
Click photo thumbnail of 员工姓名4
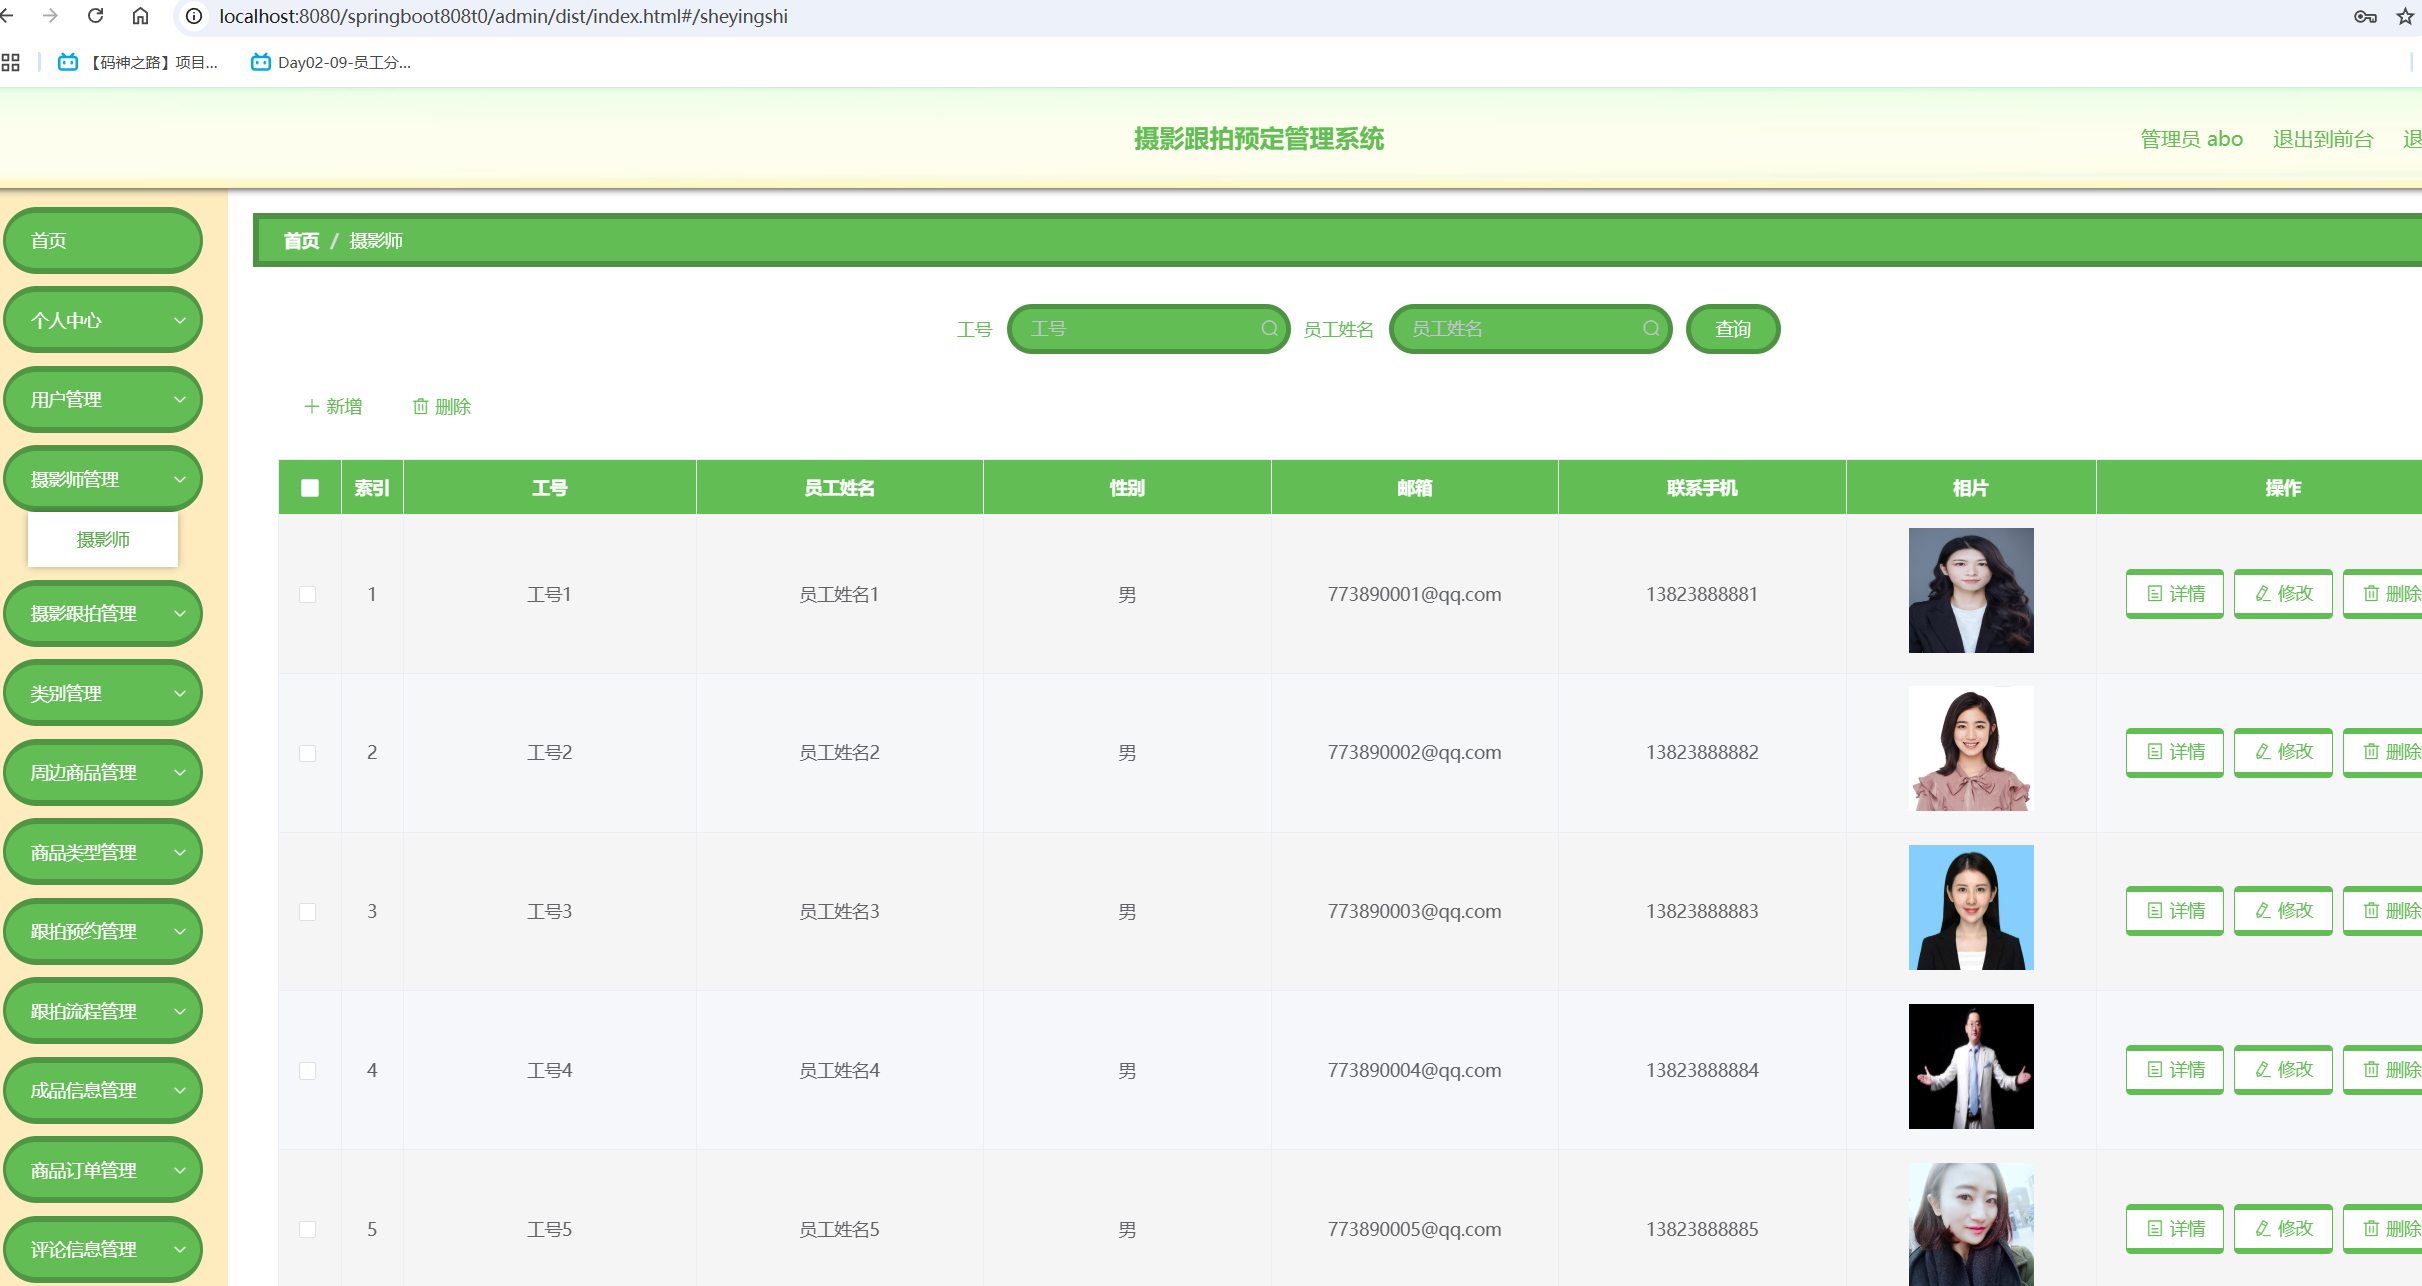1971,1067
